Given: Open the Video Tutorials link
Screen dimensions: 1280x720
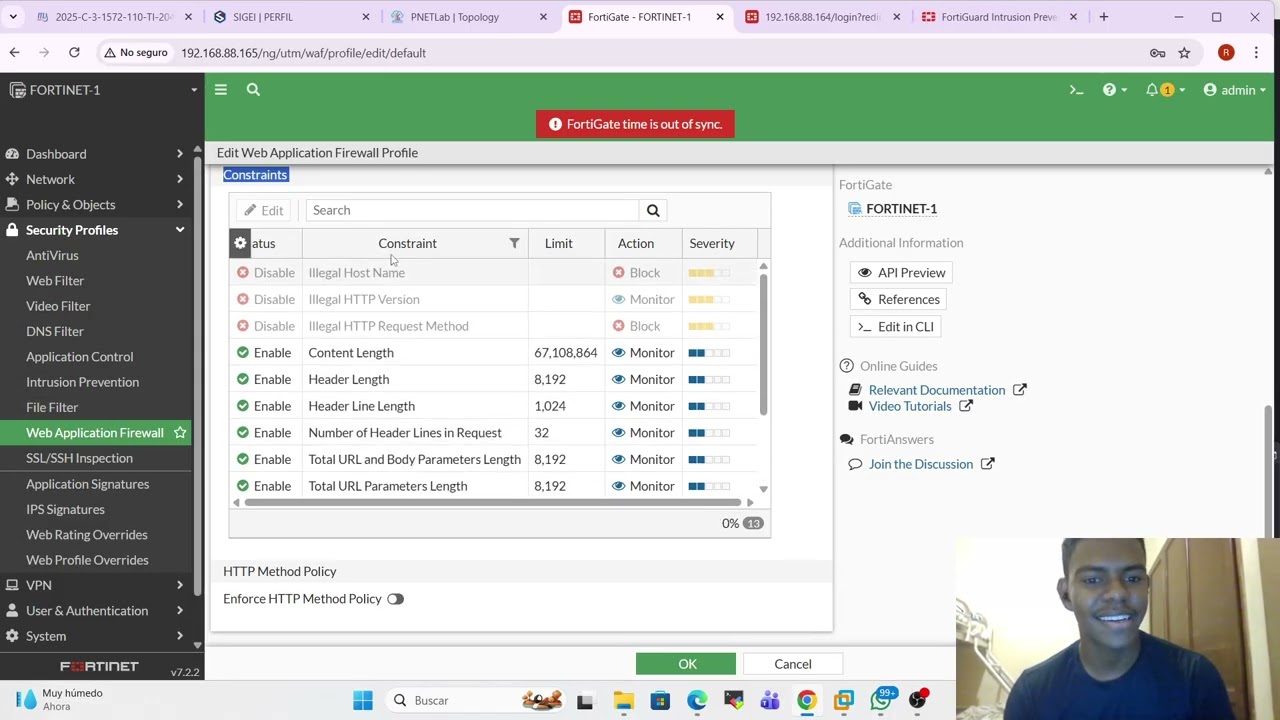Looking at the screenshot, I should click(x=910, y=406).
